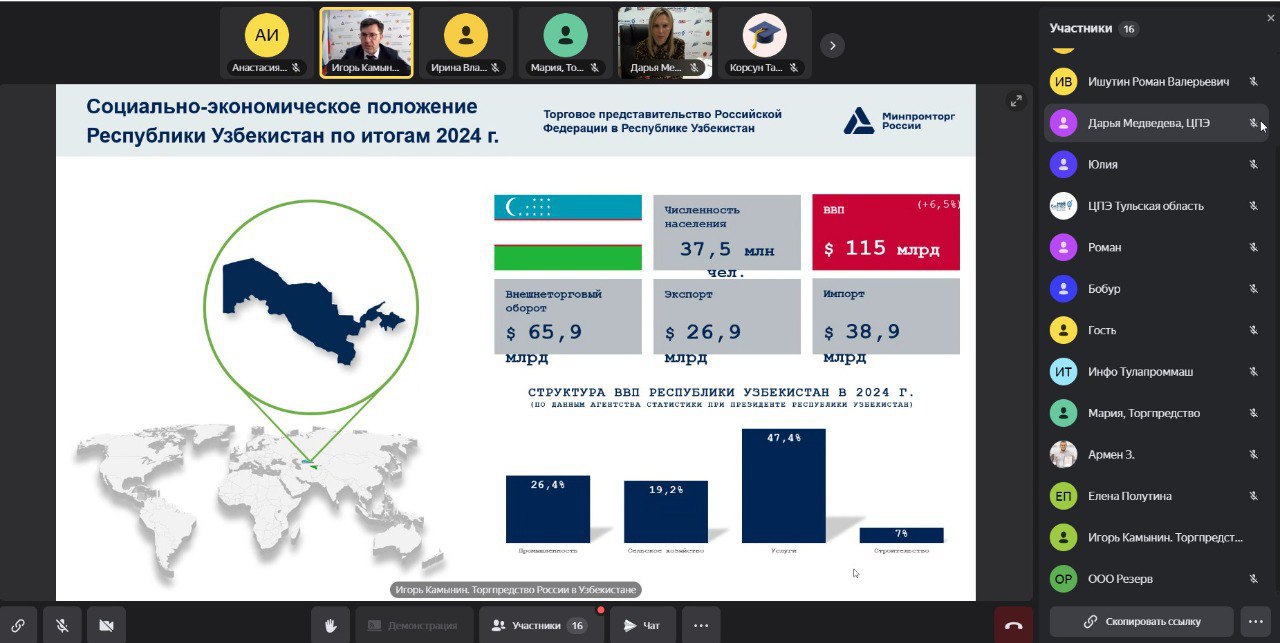This screenshot has width=1280, height=643.
Task: Toggle the Участники panel button in the toolbar
Action: pos(540,625)
